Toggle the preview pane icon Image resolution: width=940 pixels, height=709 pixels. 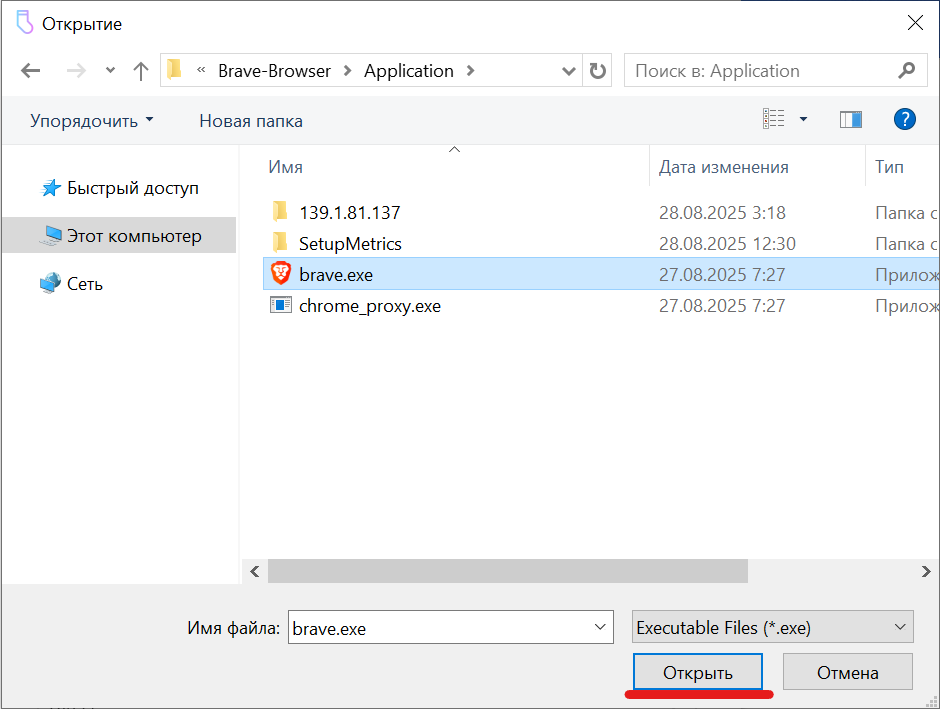851,120
